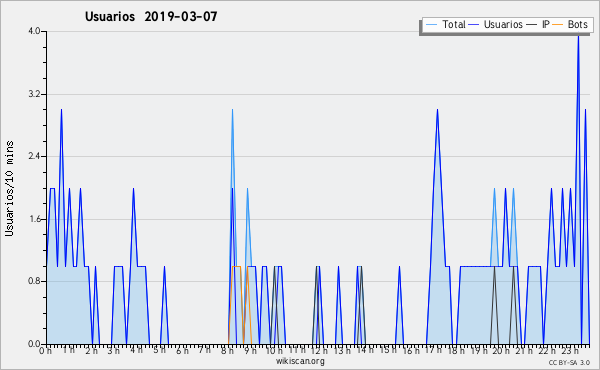Click the '10 h' x-axis label
This screenshot has height=370, width=600.
(274, 351)
